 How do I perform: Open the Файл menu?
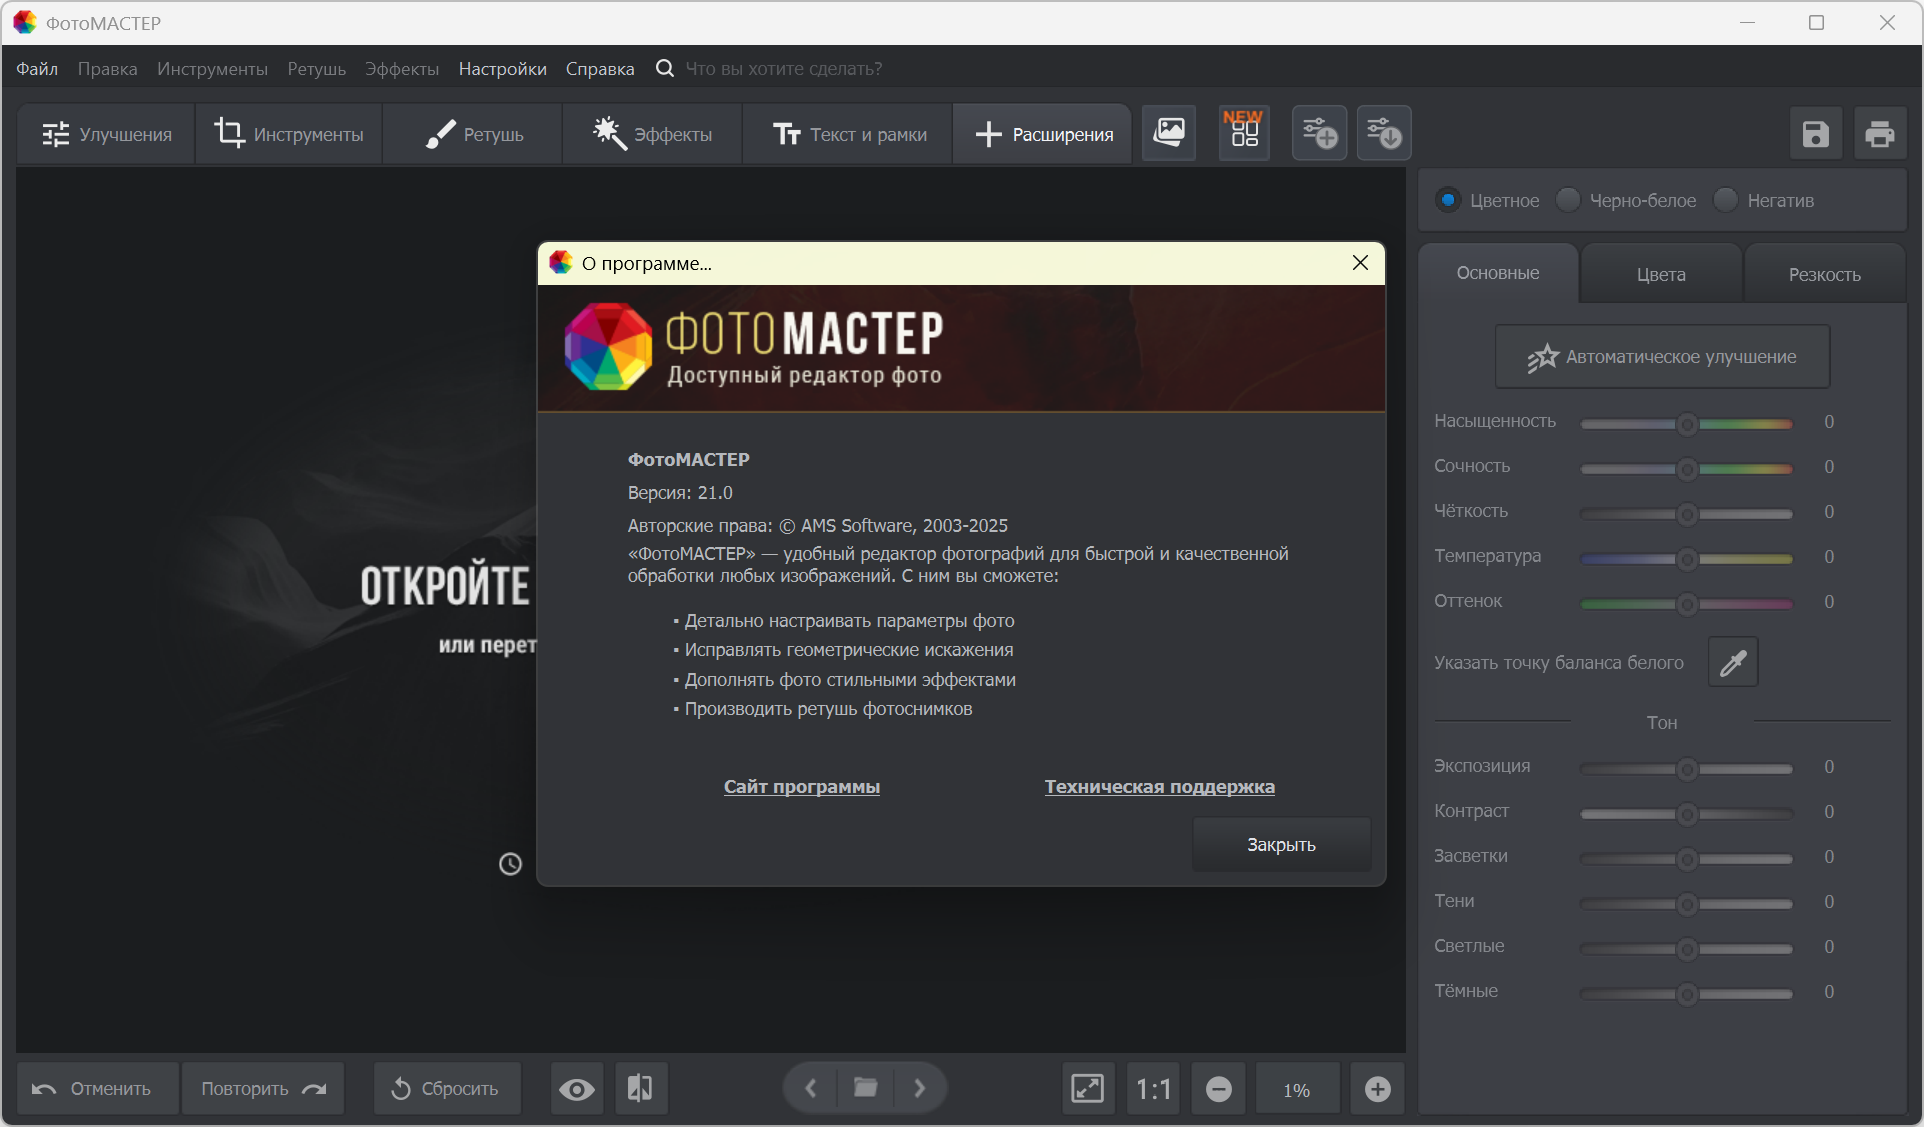coord(37,69)
